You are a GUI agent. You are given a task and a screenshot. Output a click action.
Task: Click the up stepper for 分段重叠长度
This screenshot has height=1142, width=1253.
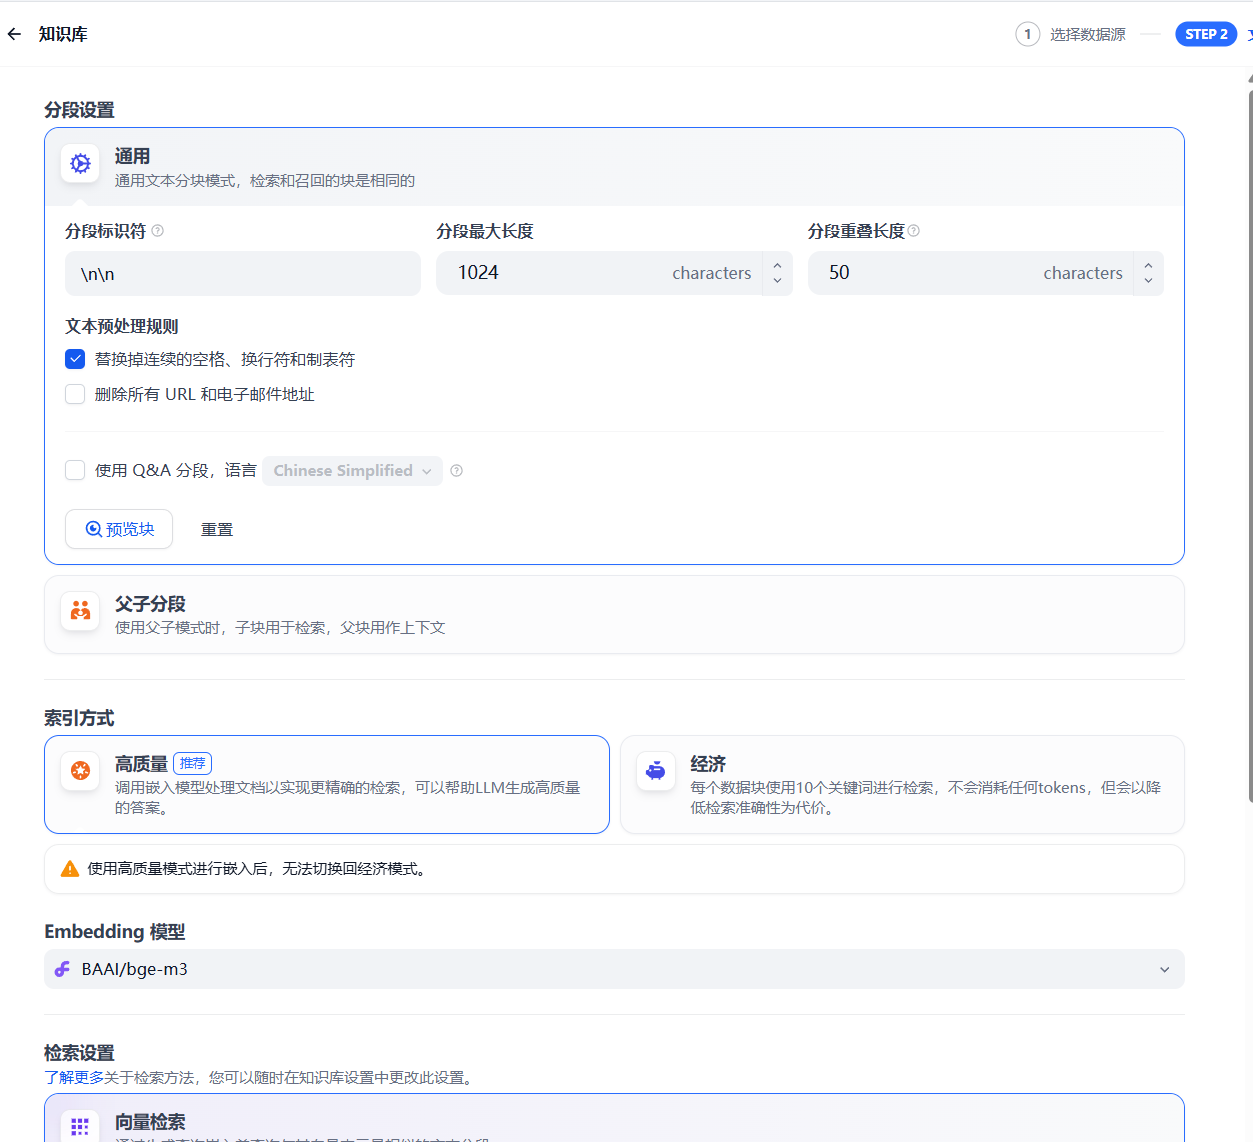[x=1148, y=265]
